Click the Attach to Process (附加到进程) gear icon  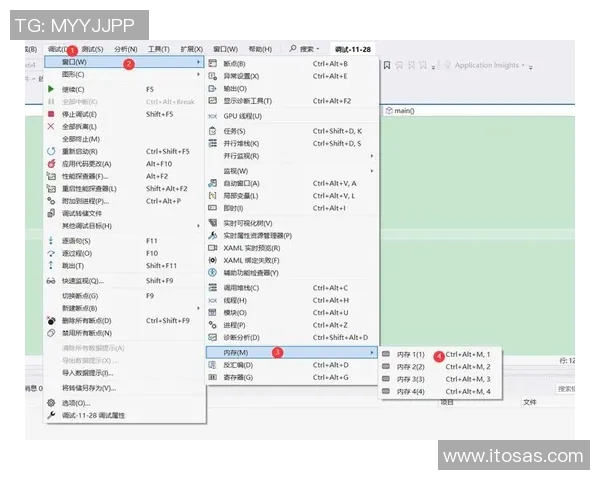click(51, 201)
